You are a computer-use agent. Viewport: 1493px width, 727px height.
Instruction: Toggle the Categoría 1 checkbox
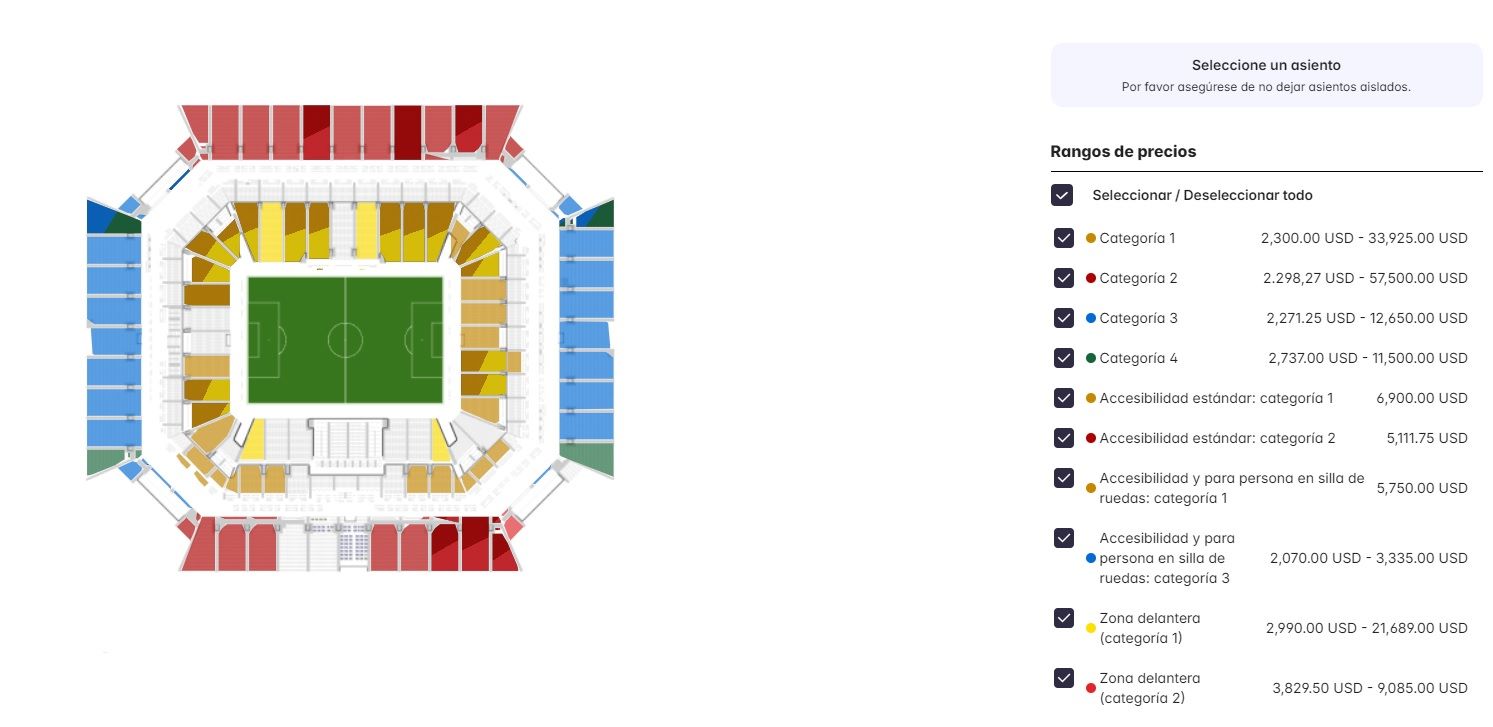(x=1064, y=238)
